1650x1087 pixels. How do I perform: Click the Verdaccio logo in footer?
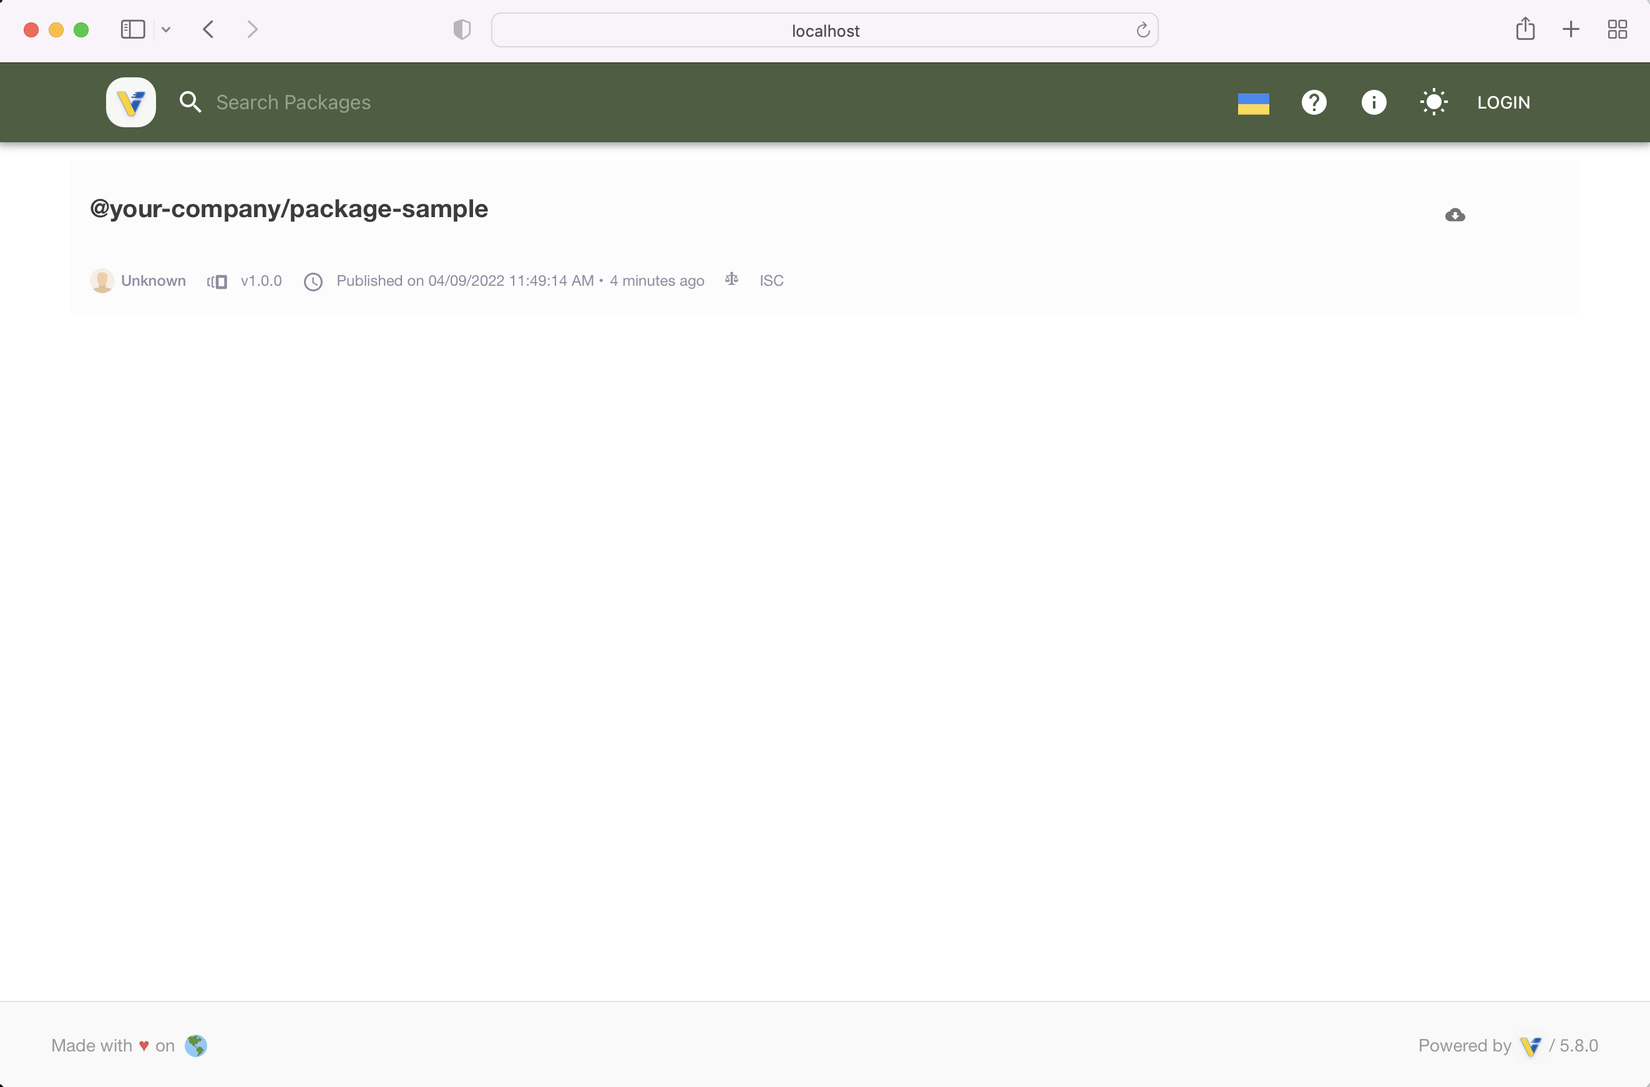(x=1530, y=1046)
